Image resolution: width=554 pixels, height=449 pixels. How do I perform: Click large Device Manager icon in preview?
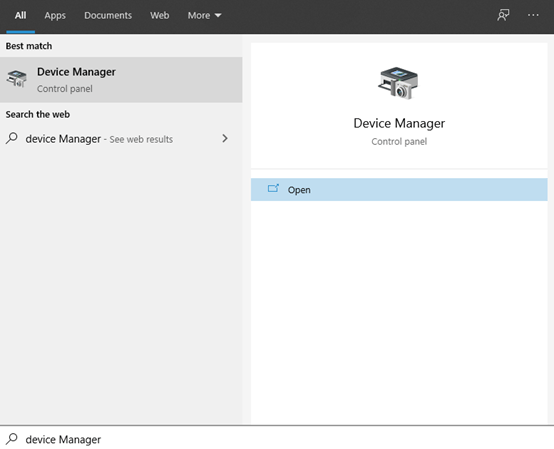pyautogui.click(x=398, y=83)
